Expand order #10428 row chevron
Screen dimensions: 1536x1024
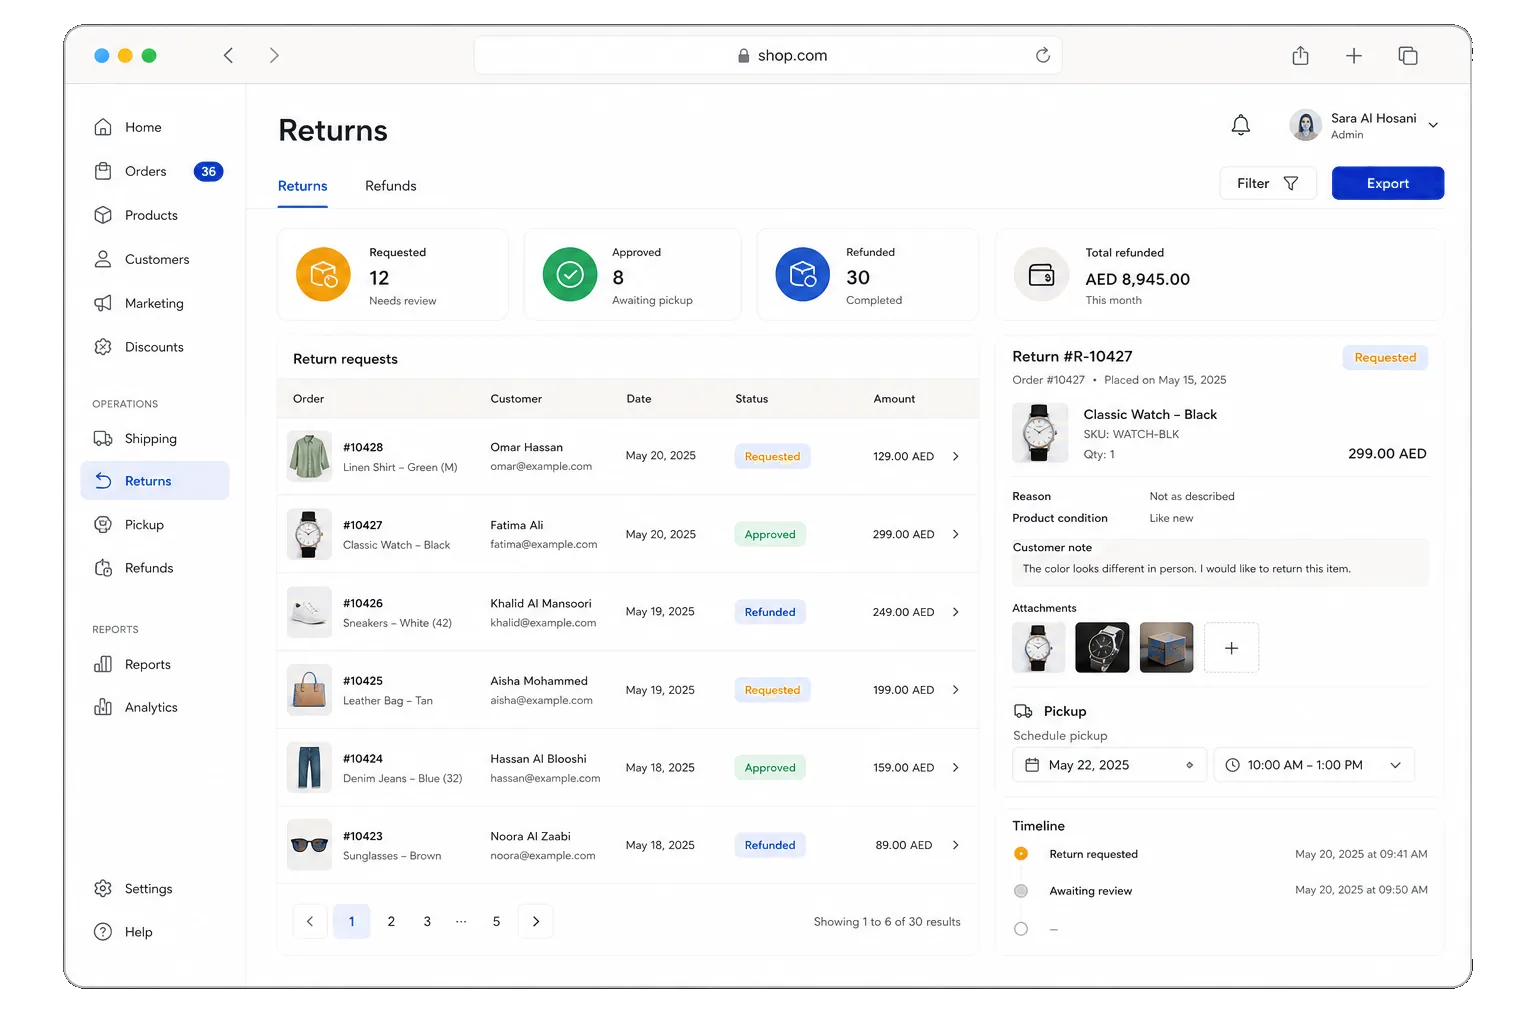[x=956, y=456]
